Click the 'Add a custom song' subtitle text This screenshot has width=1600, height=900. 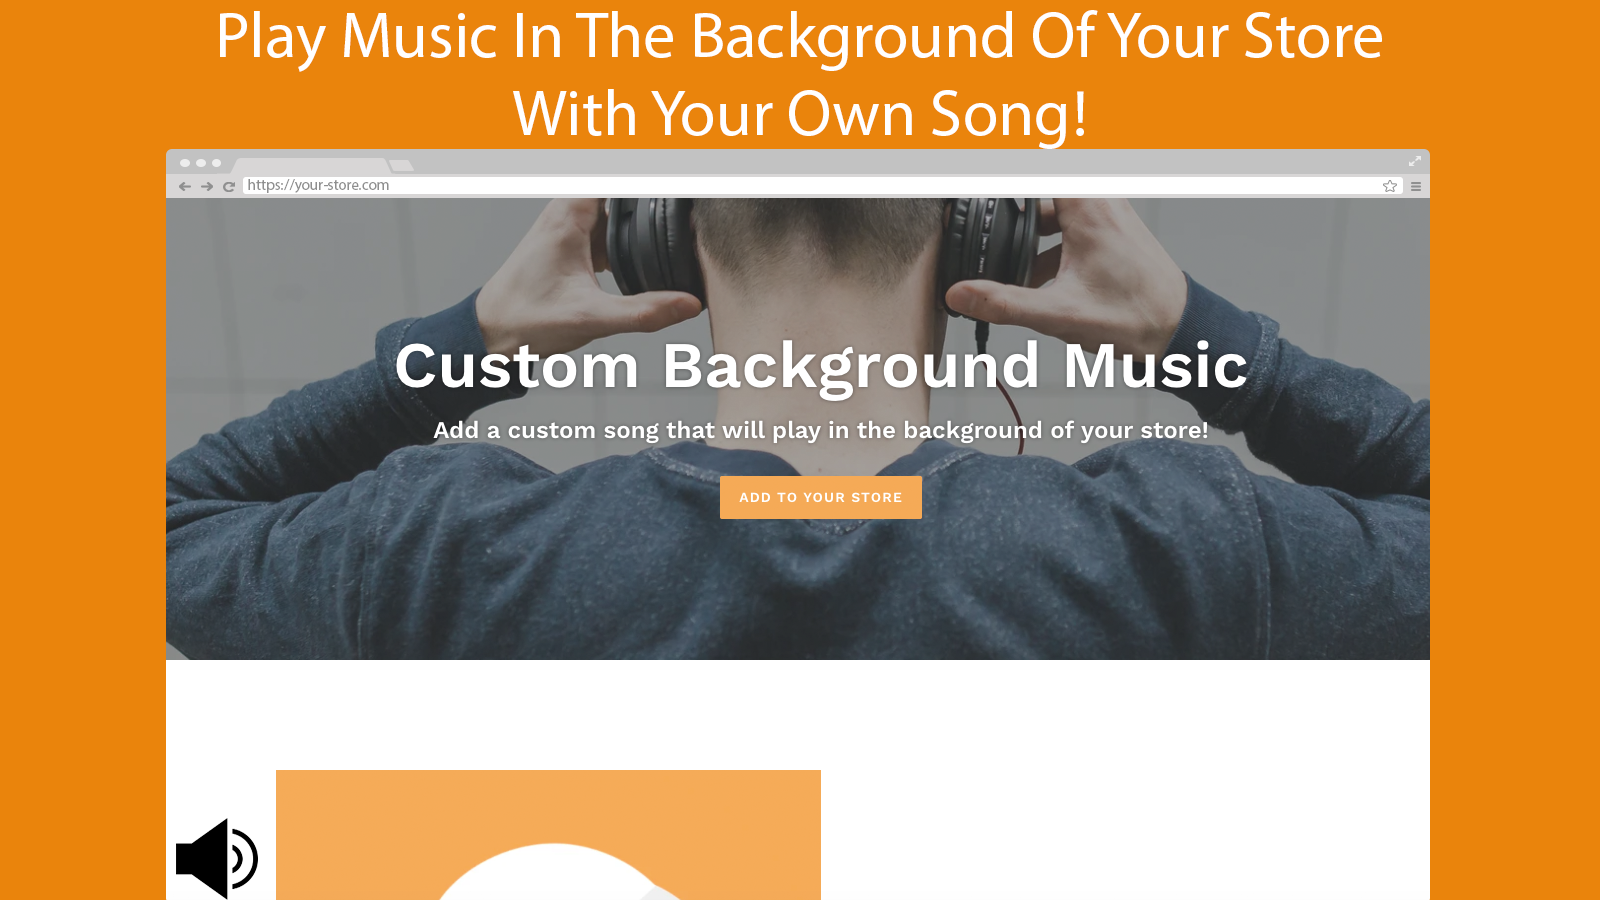pyautogui.click(x=821, y=430)
